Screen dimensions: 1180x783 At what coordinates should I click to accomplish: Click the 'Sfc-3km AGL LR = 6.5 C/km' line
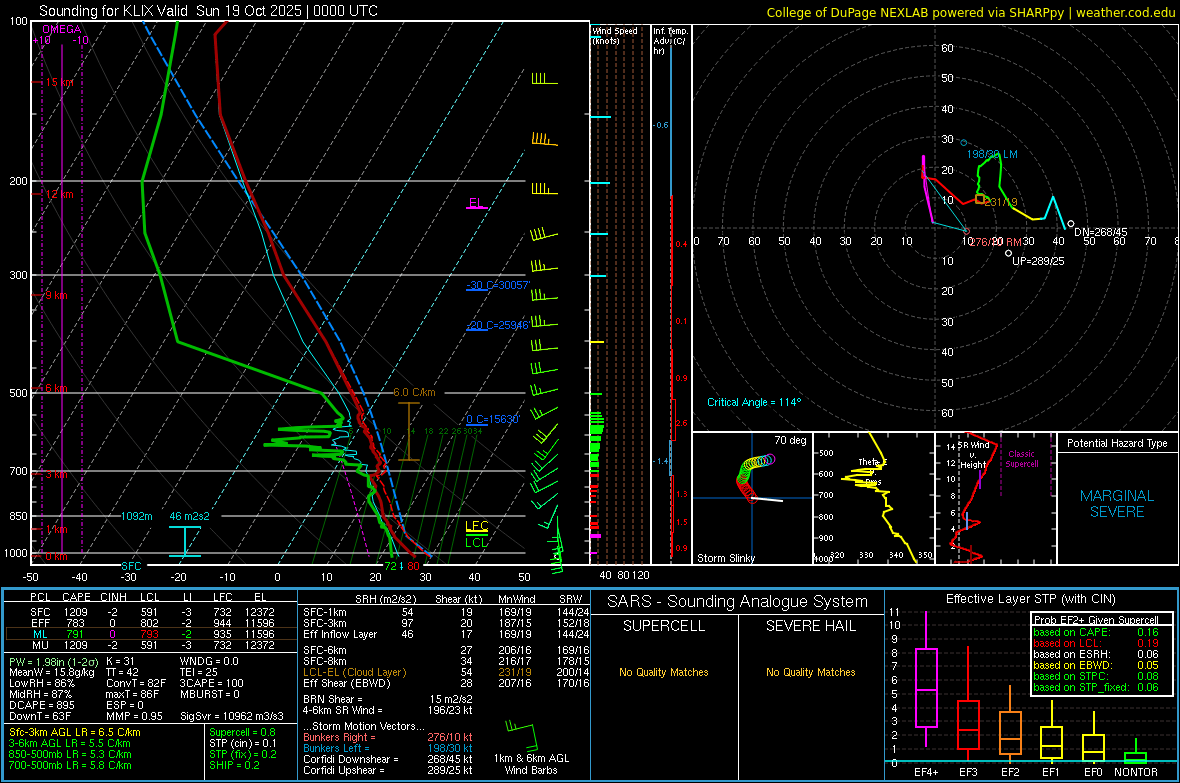(x=75, y=733)
